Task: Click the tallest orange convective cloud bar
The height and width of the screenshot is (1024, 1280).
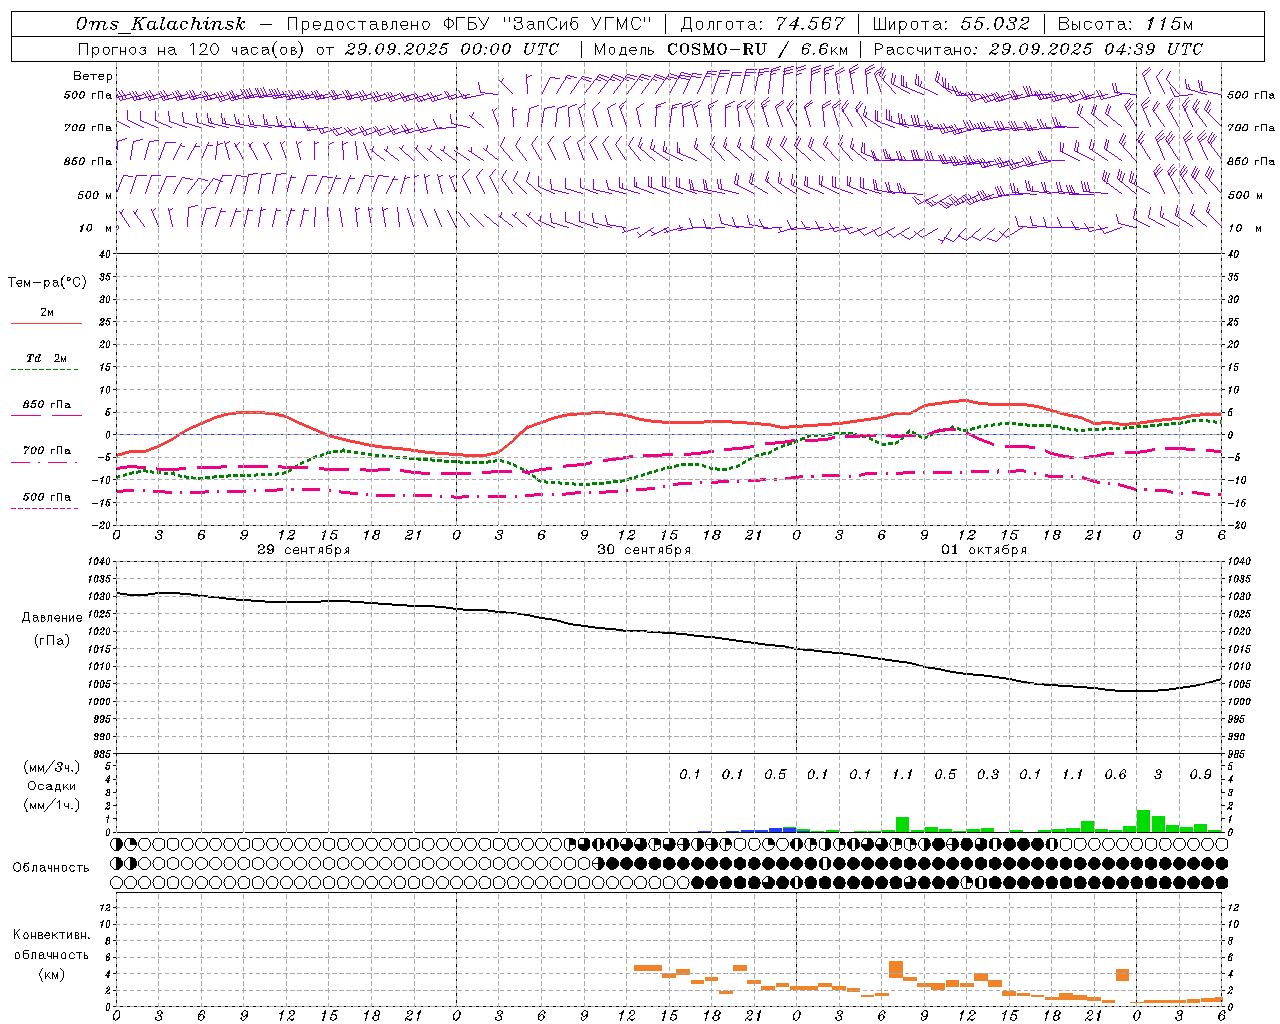Action: tap(895, 969)
